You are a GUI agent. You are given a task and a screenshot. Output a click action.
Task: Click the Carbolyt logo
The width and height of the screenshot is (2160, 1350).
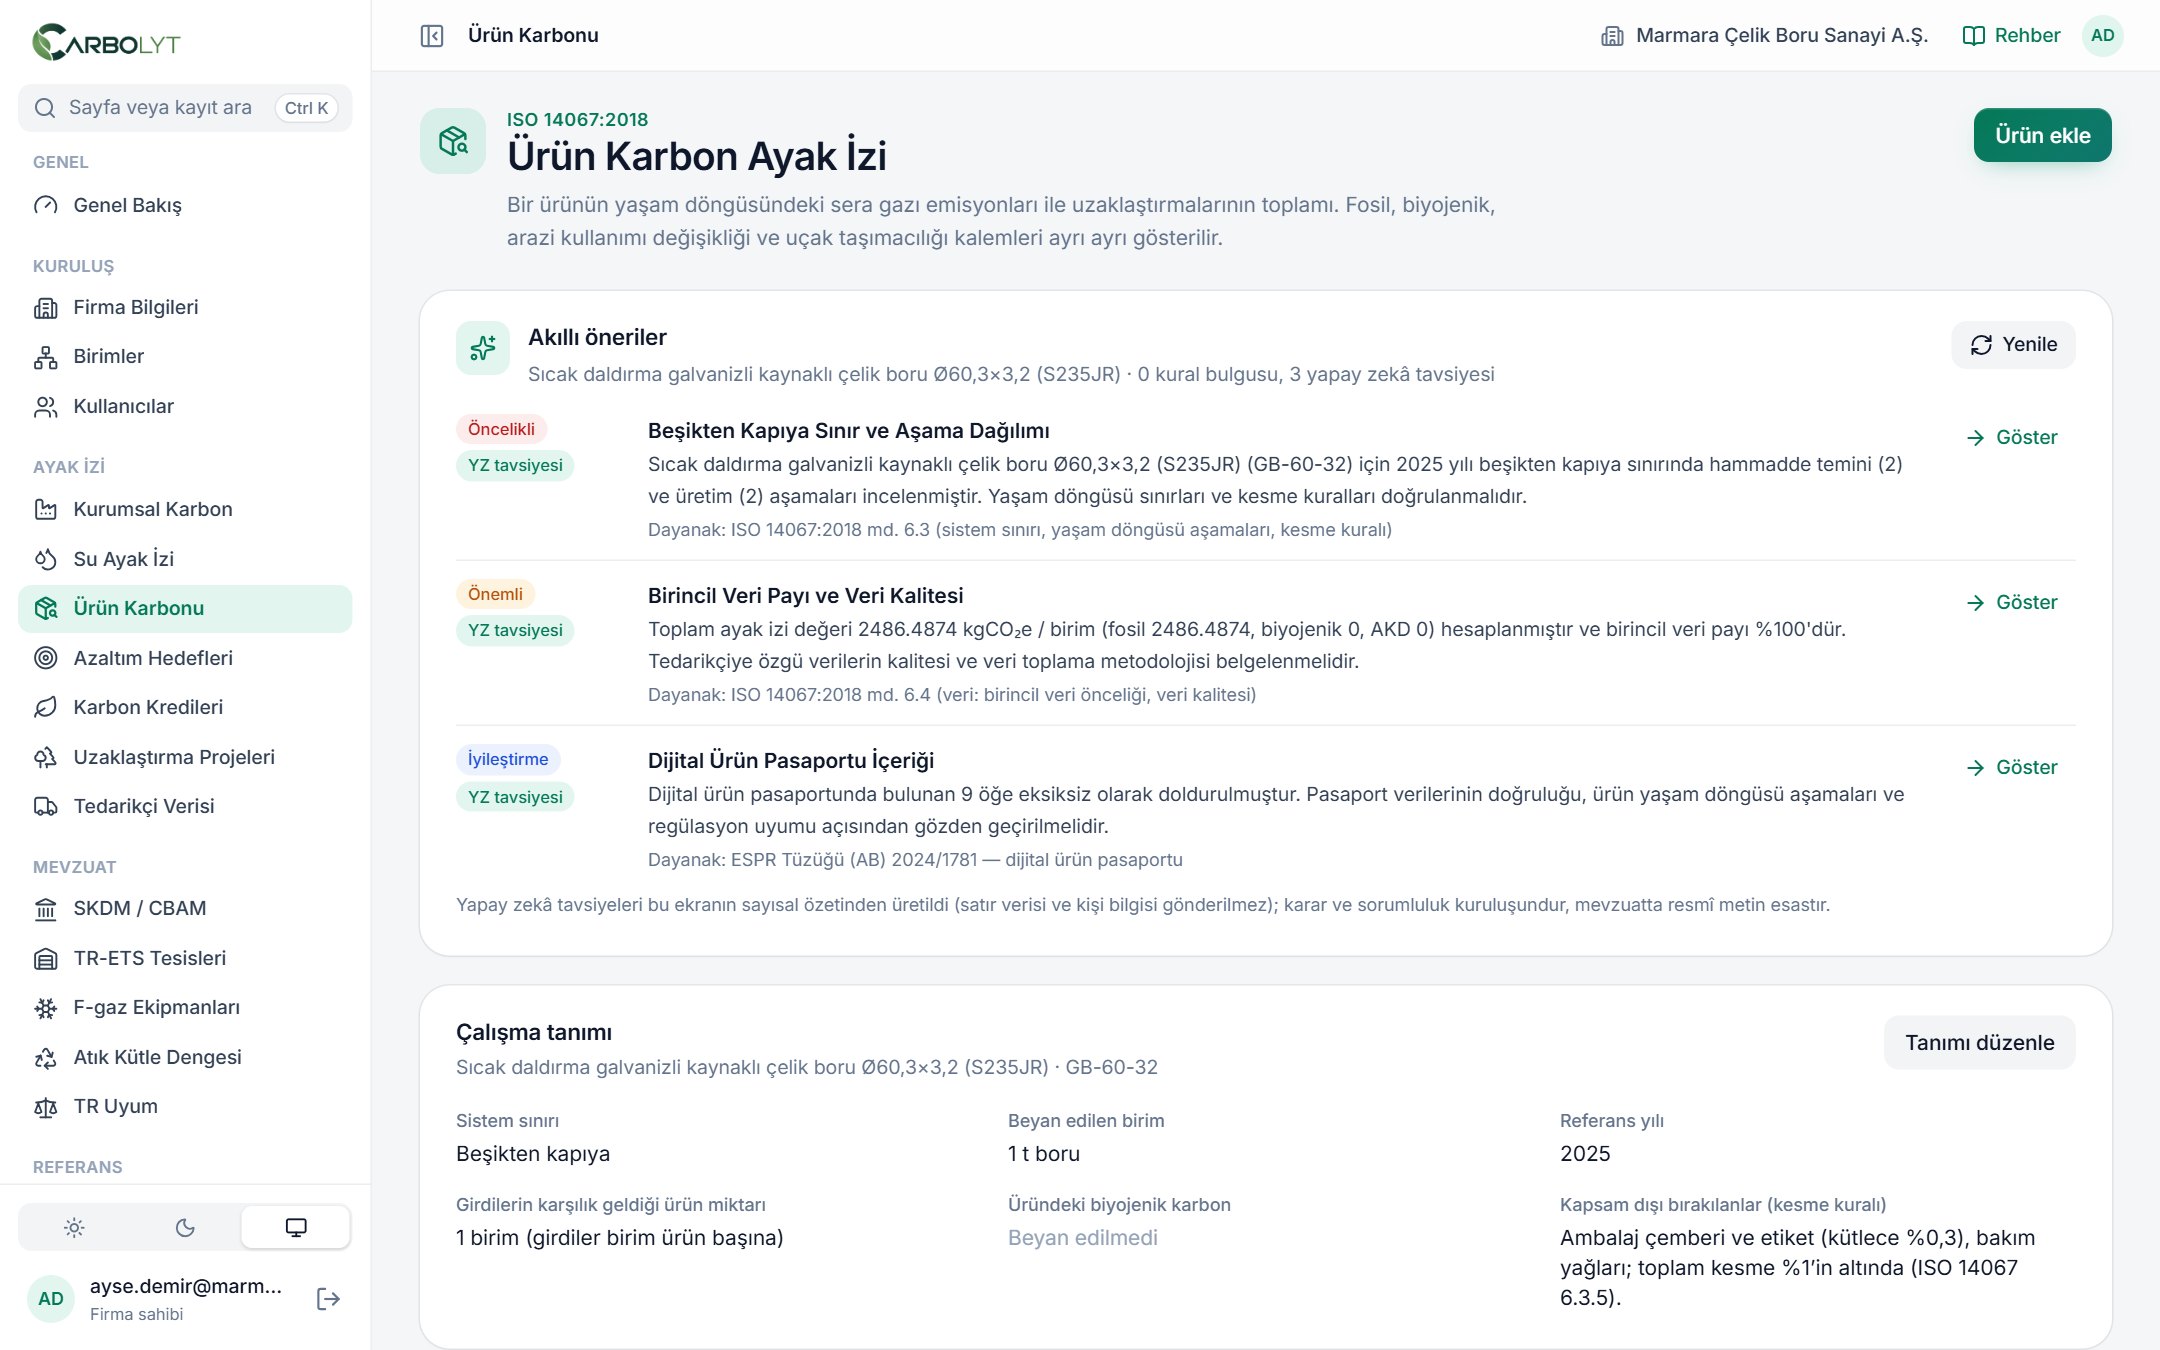point(106,42)
